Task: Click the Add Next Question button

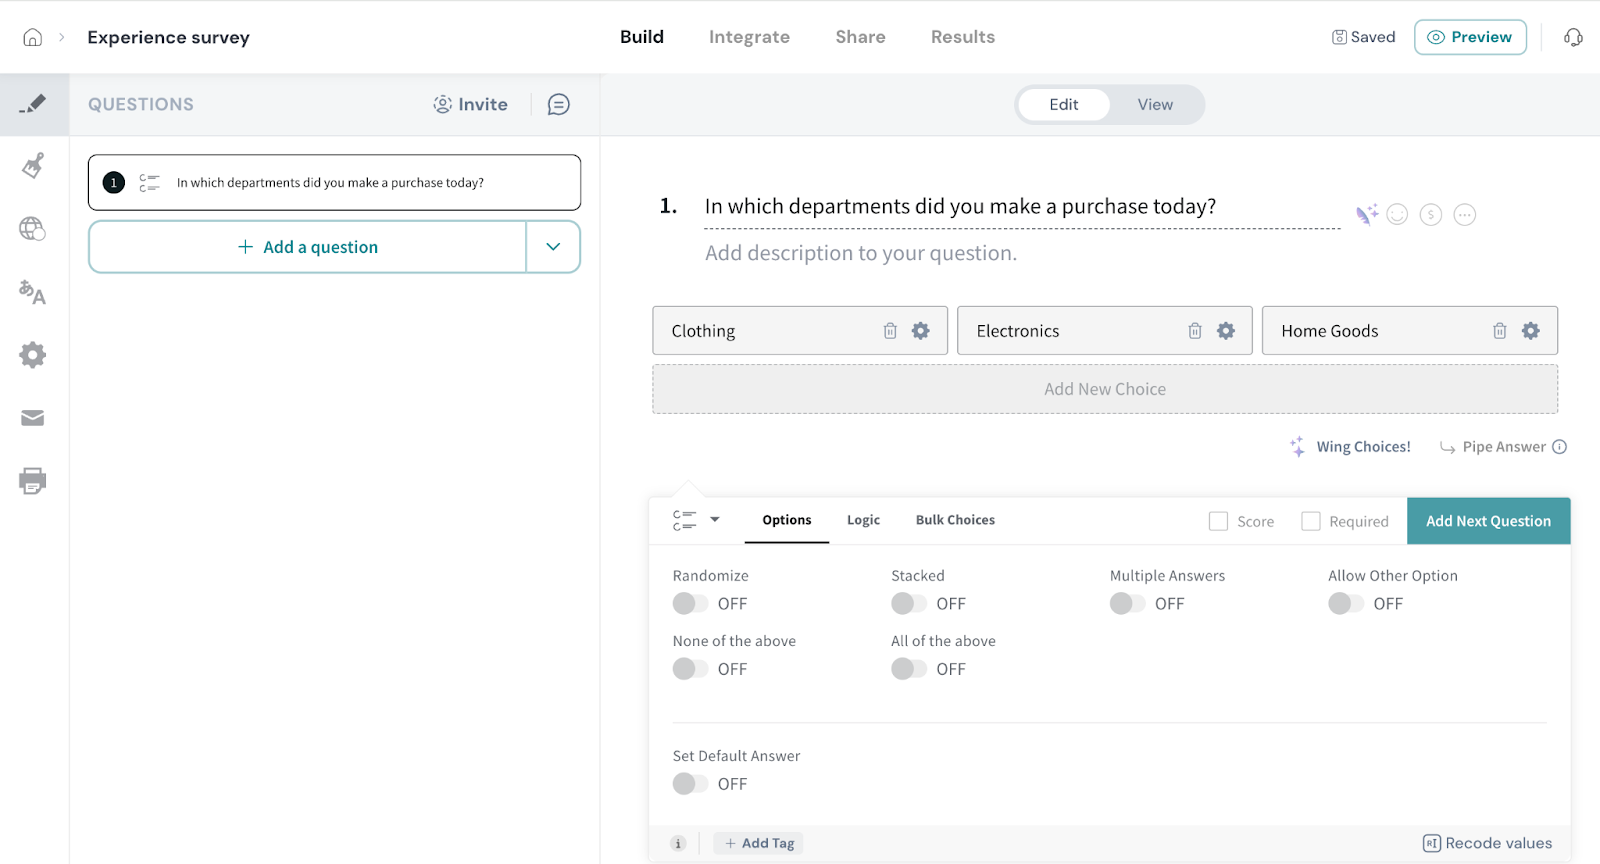Action: (x=1488, y=521)
